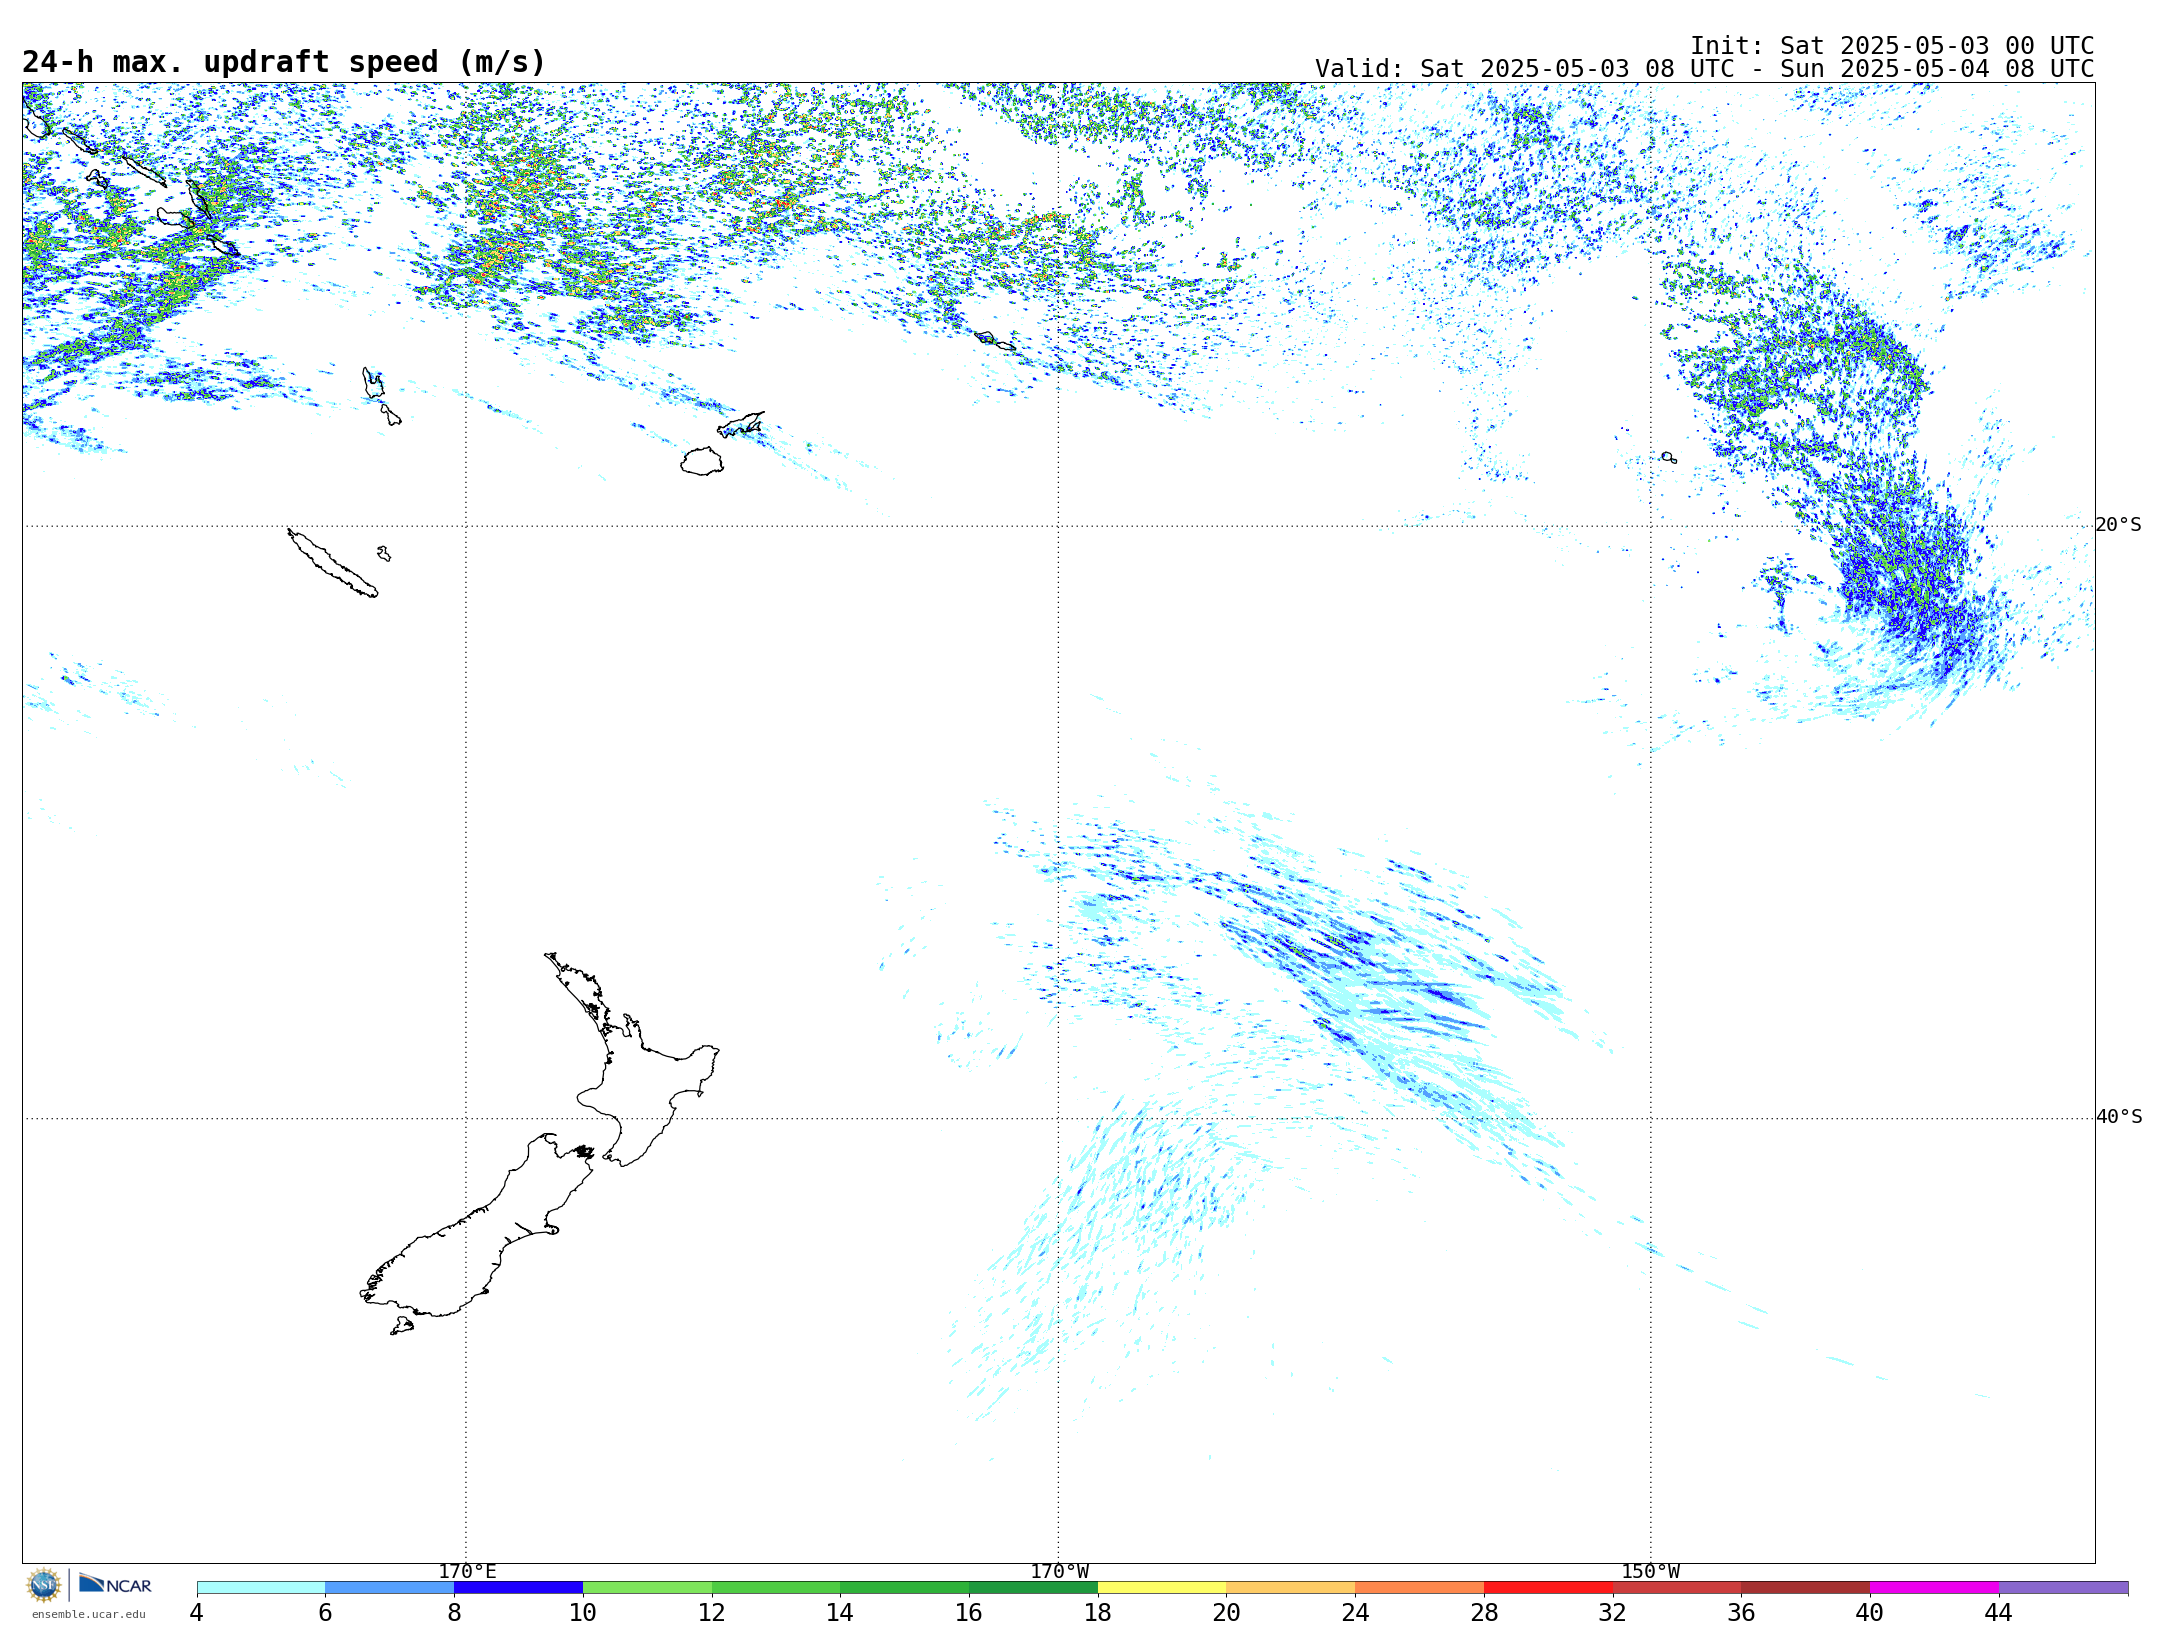Image resolution: width=2160 pixels, height=1626 pixels.
Task: Pick the bright red 28–32 colorbar swatch
Action: coord(1548,1588)
